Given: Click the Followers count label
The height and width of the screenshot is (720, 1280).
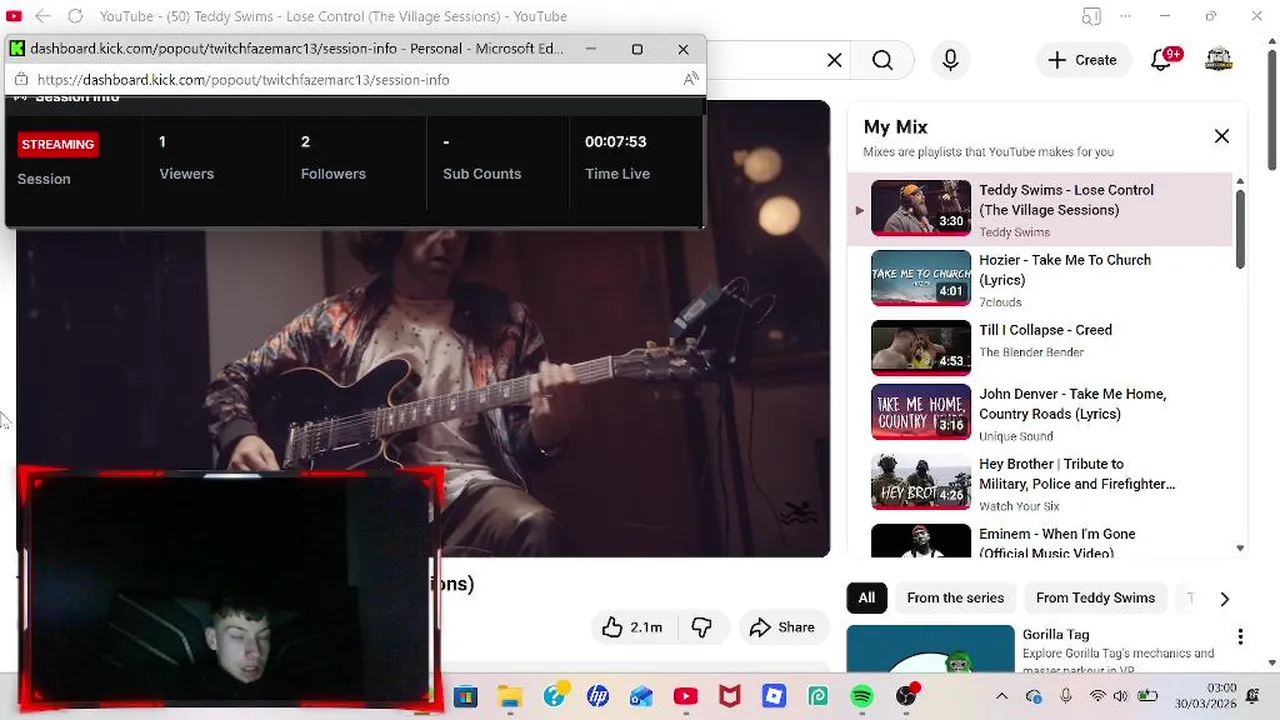Looking at the screenshot, I should click(x=333, y=174).
